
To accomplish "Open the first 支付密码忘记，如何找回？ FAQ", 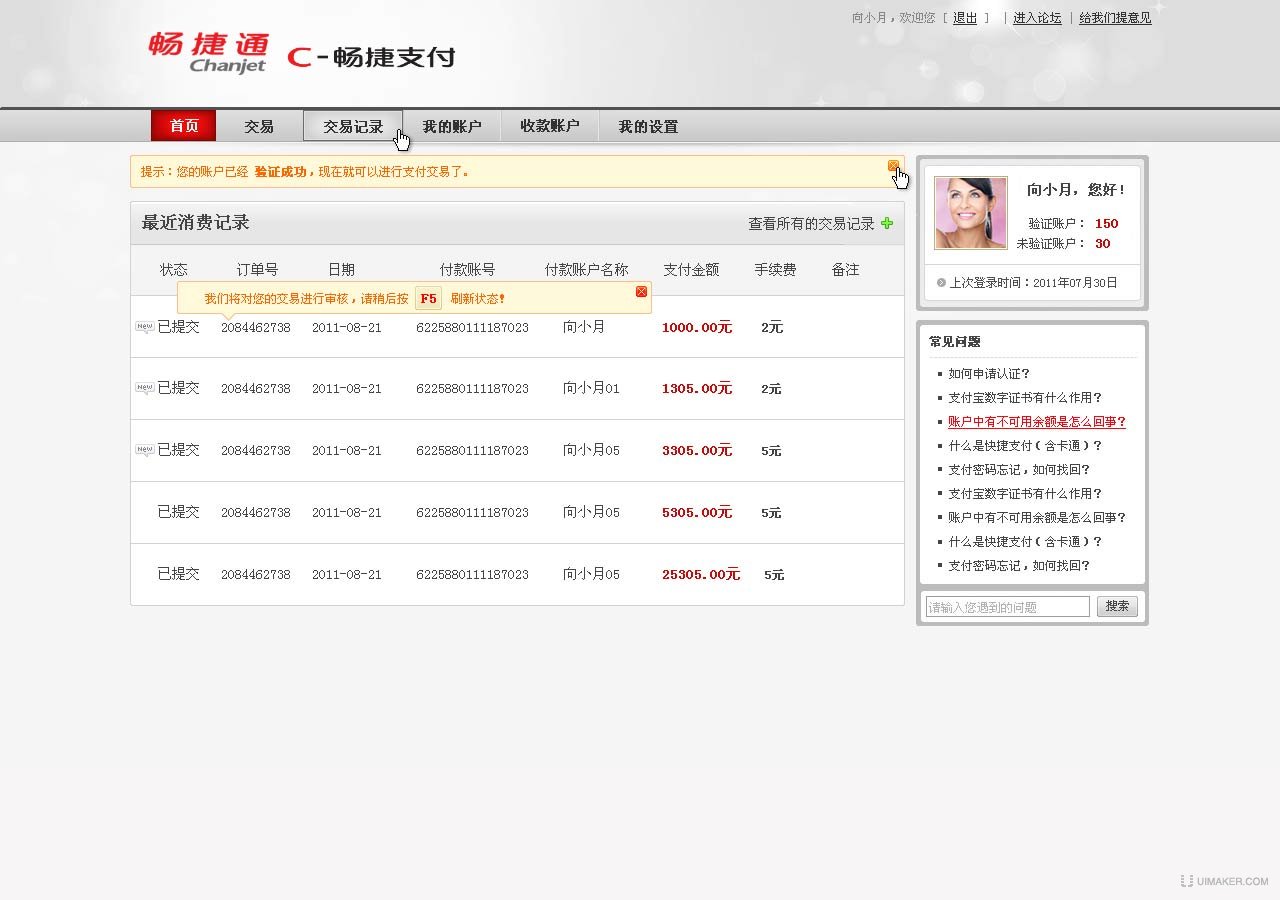I will (x=1019, y=470).
